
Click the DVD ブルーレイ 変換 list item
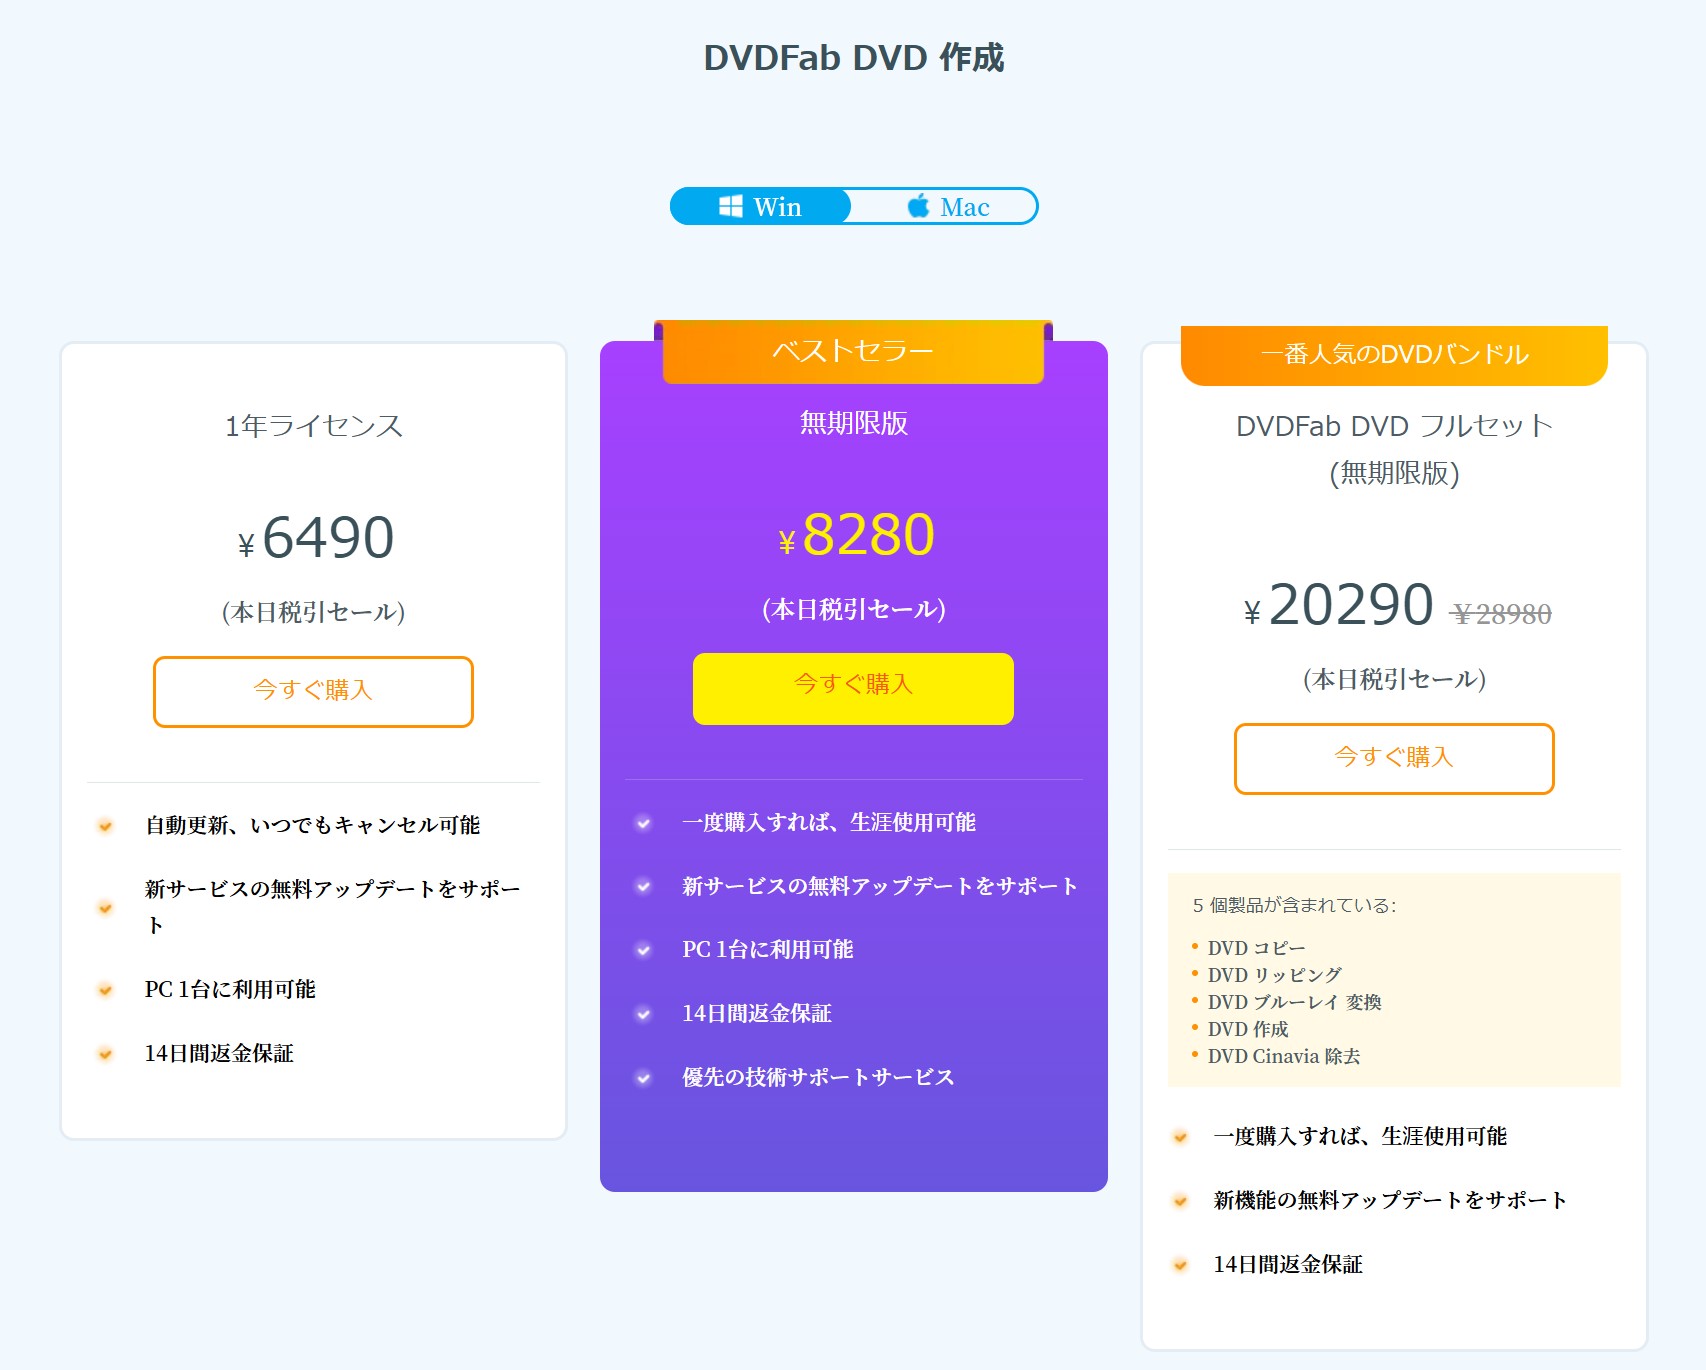(x=1294, y=1002)
